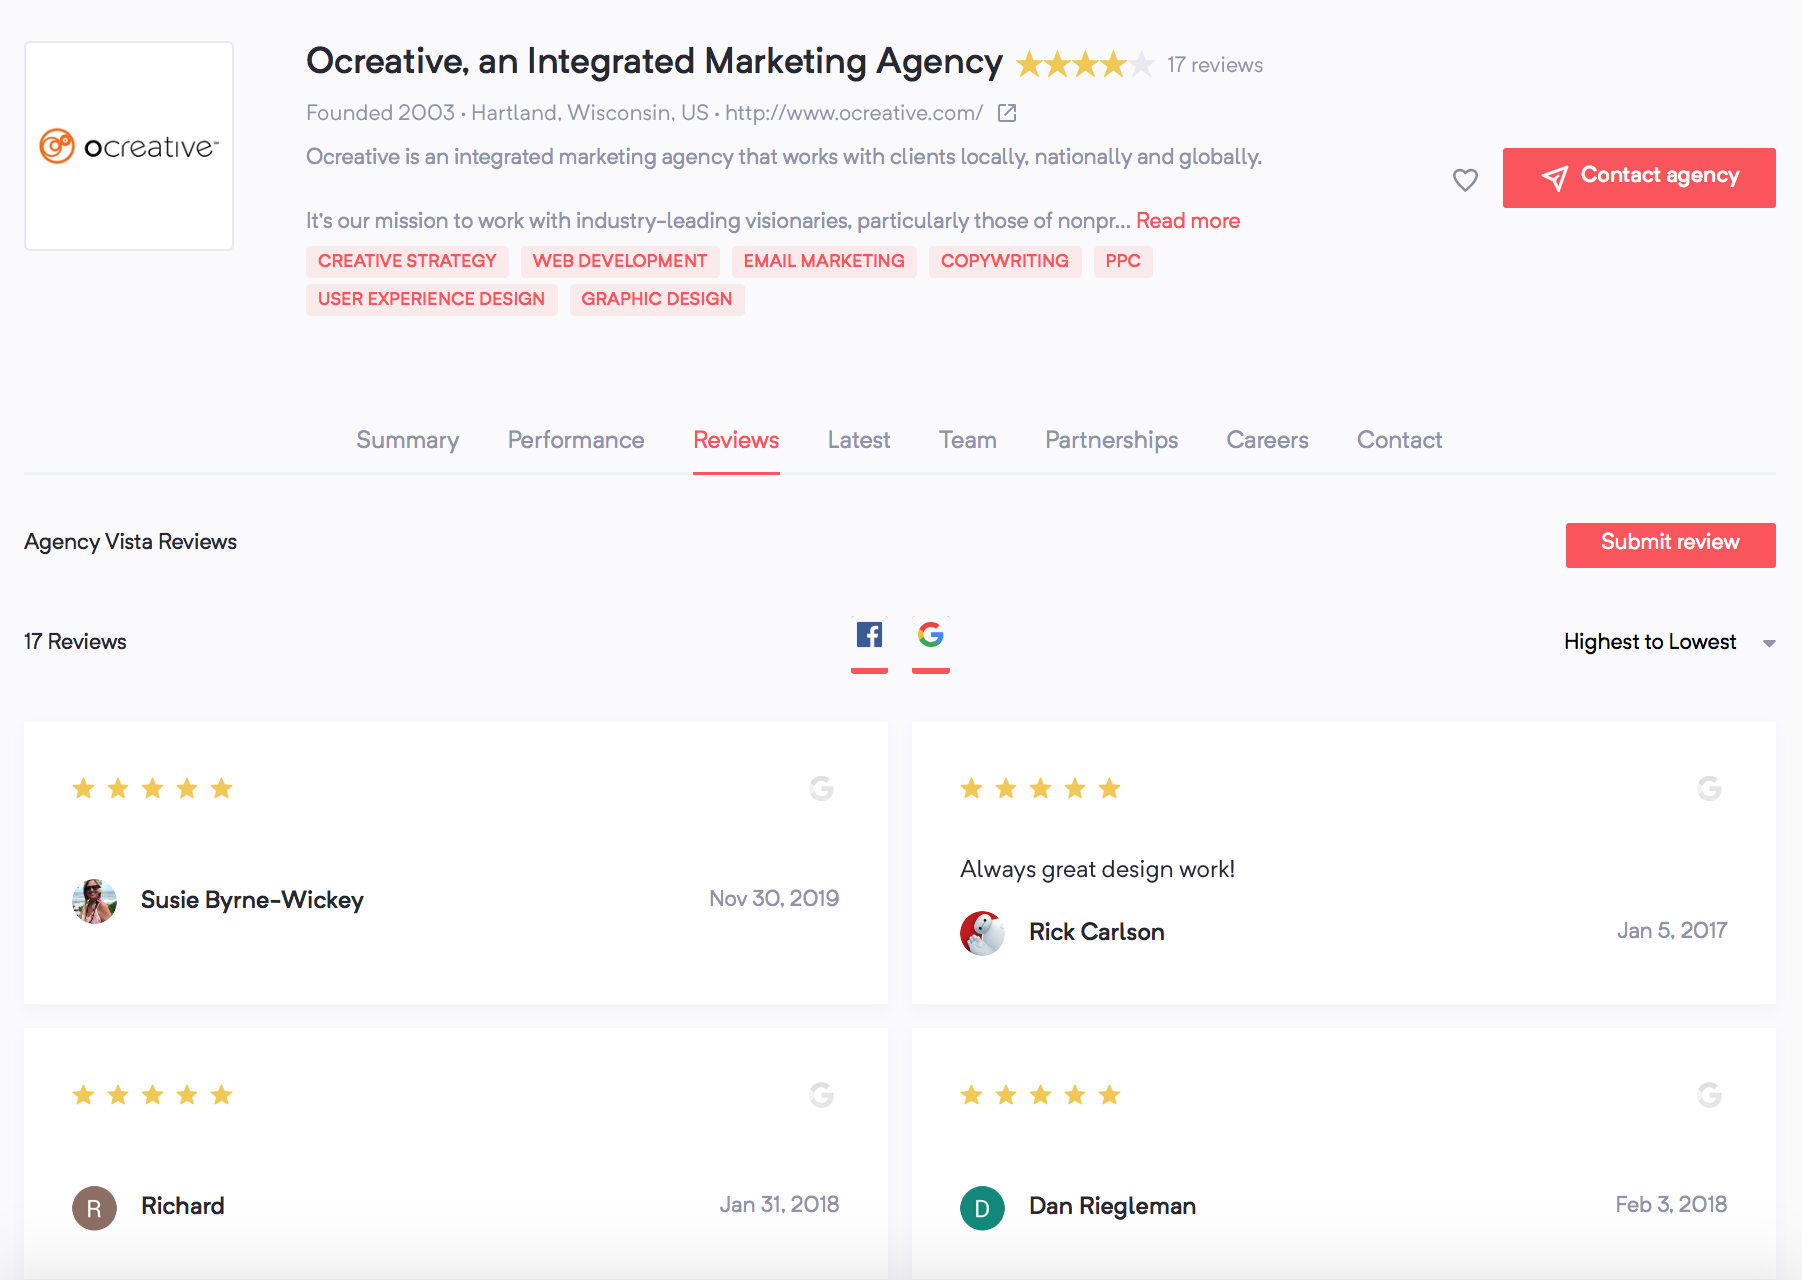Image resolution: width=1802 pixels, height=1280 pixels.
Task: Click the name Dan Riegleman
Action: (1113, 1206)
